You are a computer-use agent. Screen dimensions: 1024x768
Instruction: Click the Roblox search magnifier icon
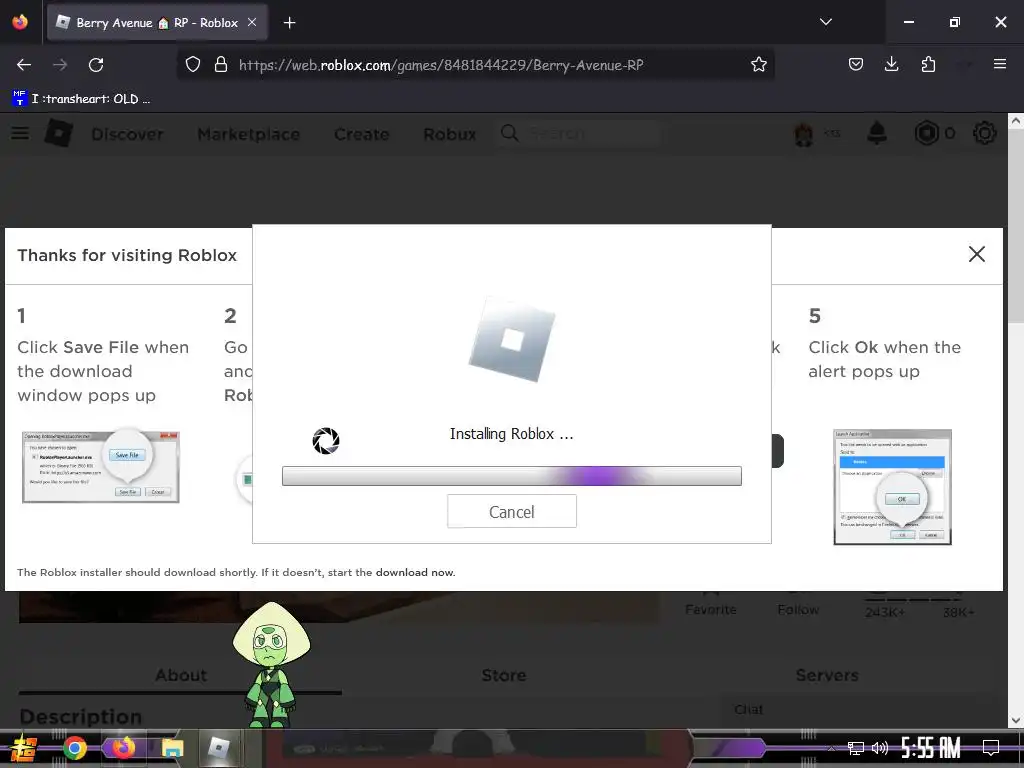tap(509, 133)
